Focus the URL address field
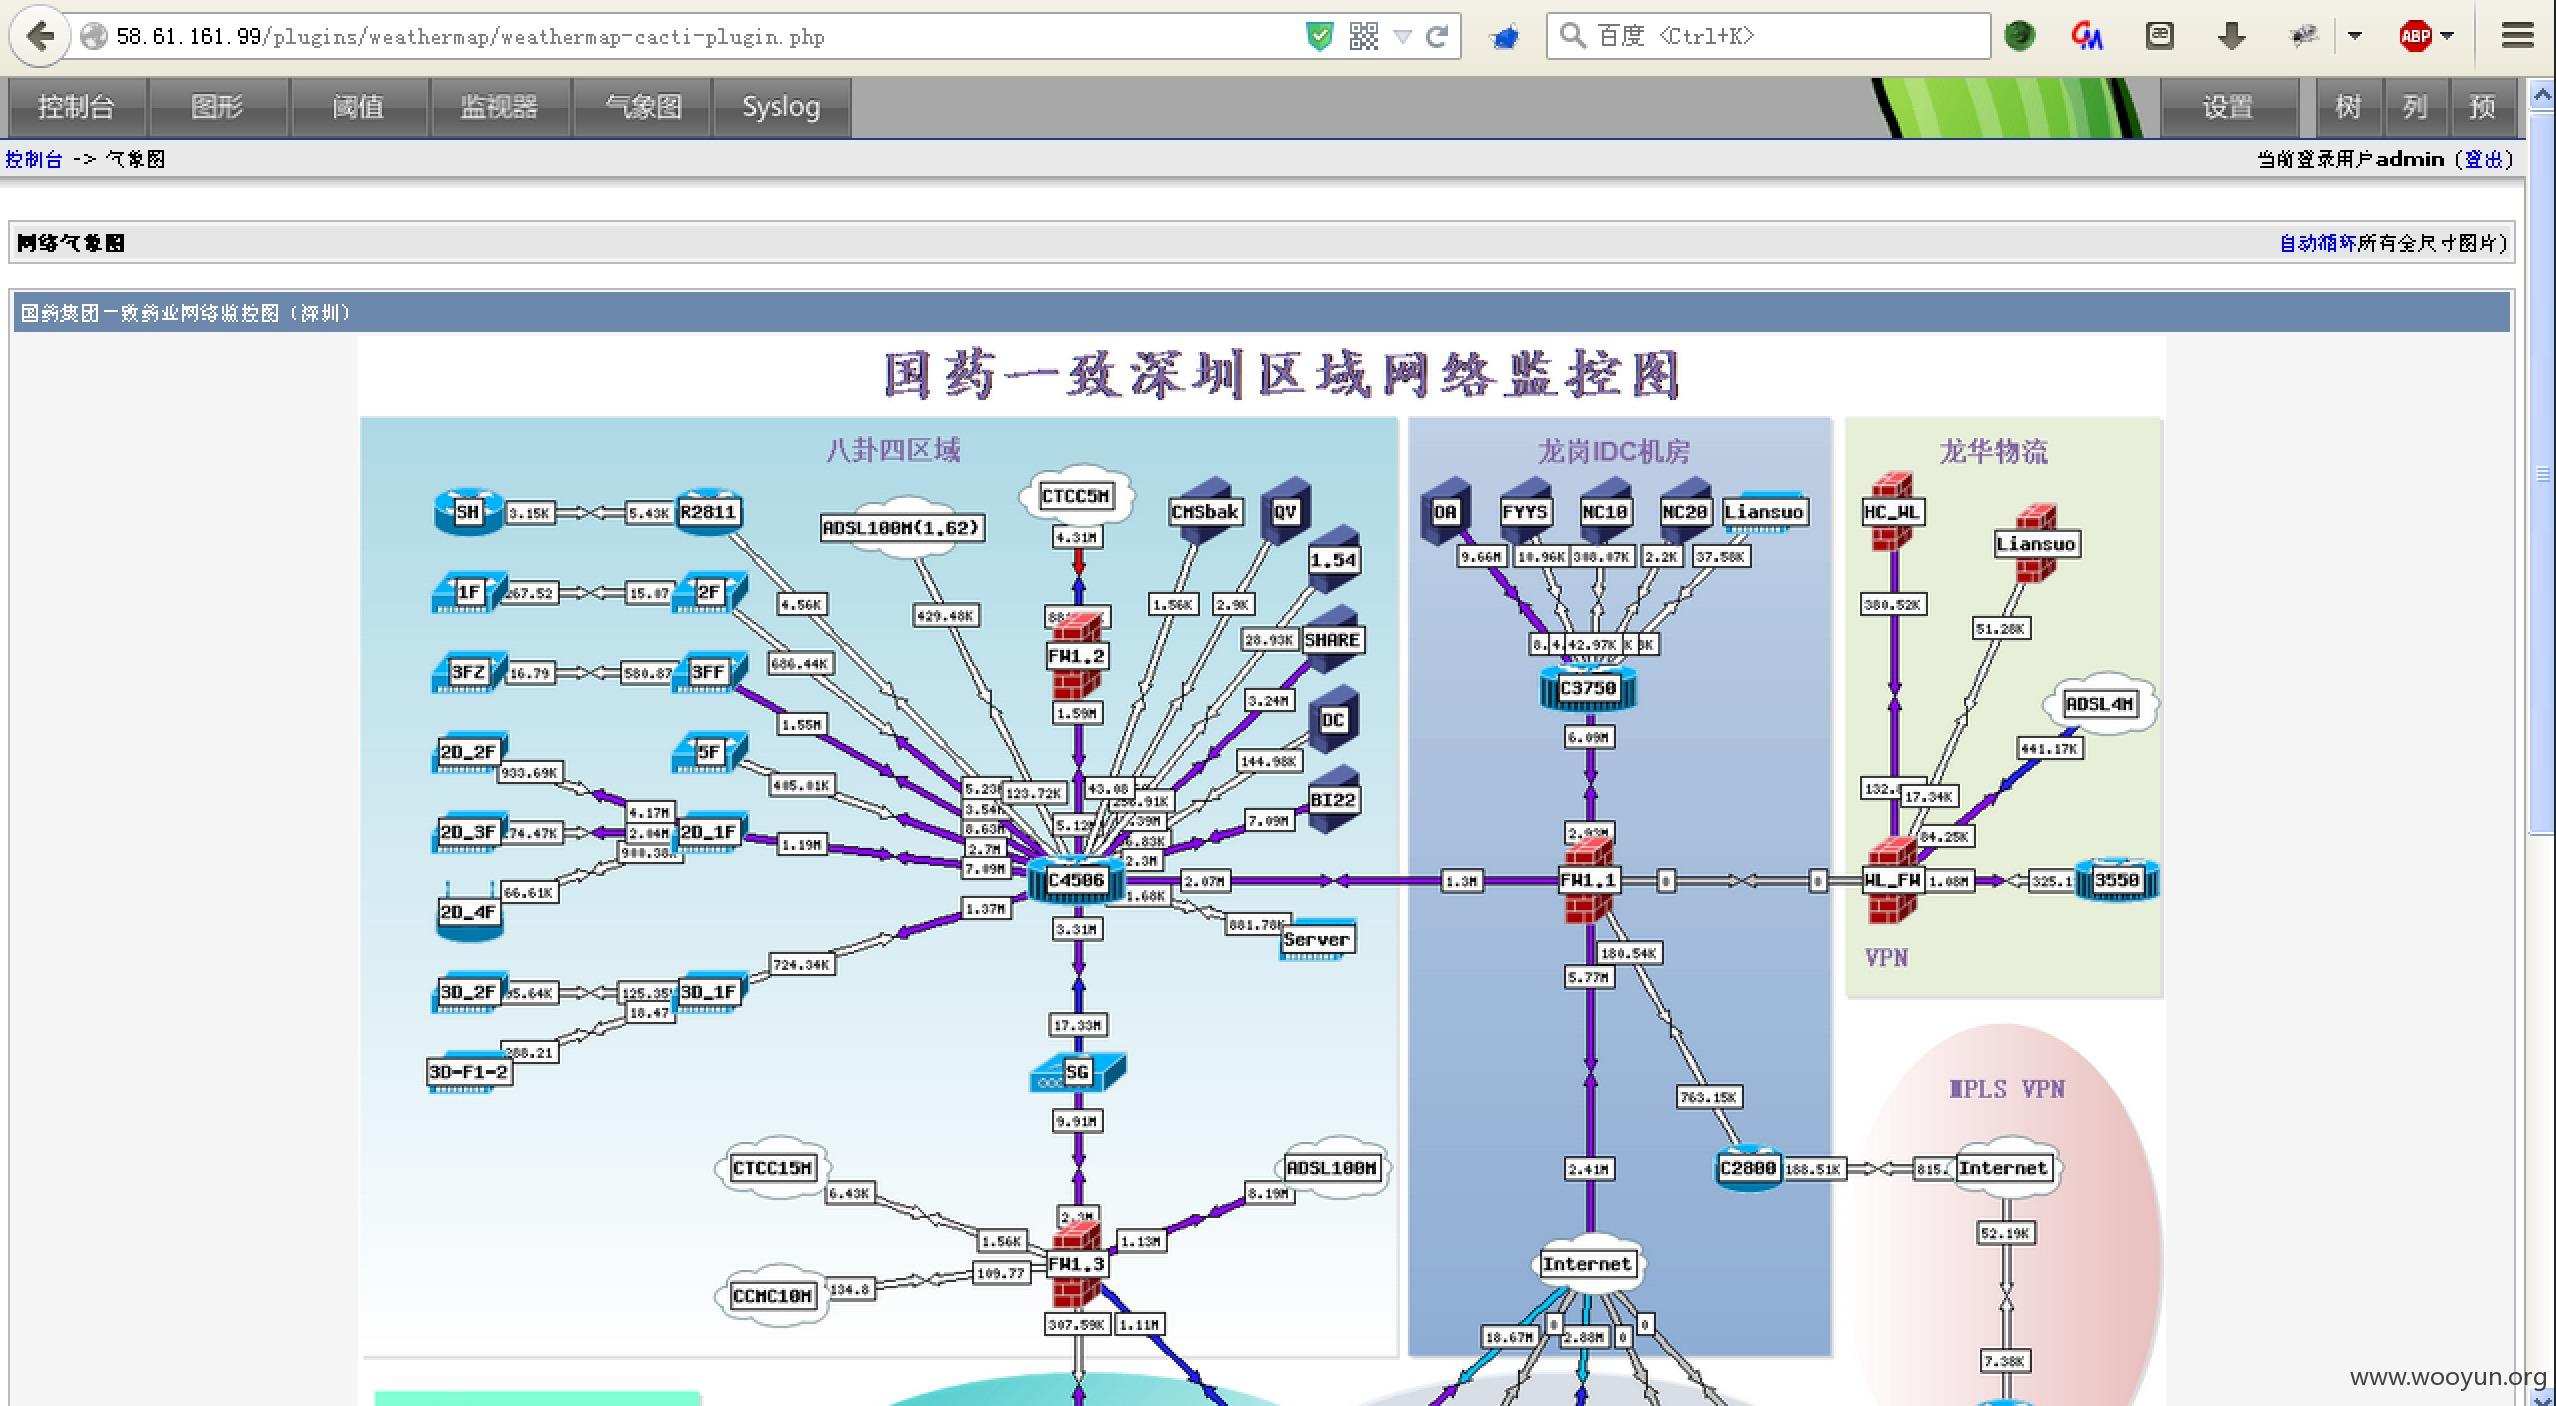This screenshot has height=1406, width=2556. pyautogui.click(x=700, y=37)
